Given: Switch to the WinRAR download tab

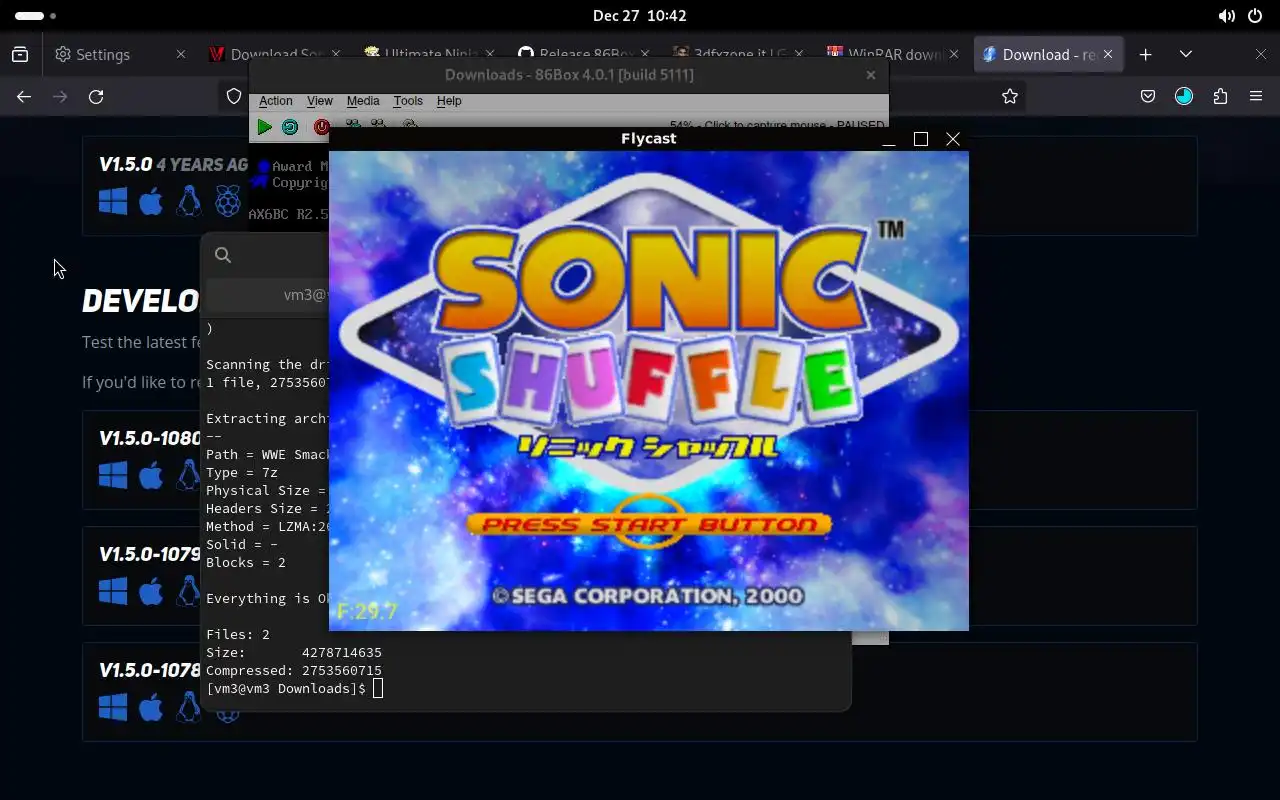Looking at the screenshot, I should point(892,54).
